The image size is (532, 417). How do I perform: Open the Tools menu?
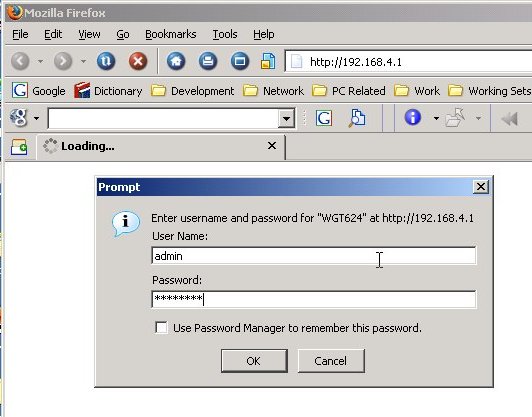(x=225, y=34)
